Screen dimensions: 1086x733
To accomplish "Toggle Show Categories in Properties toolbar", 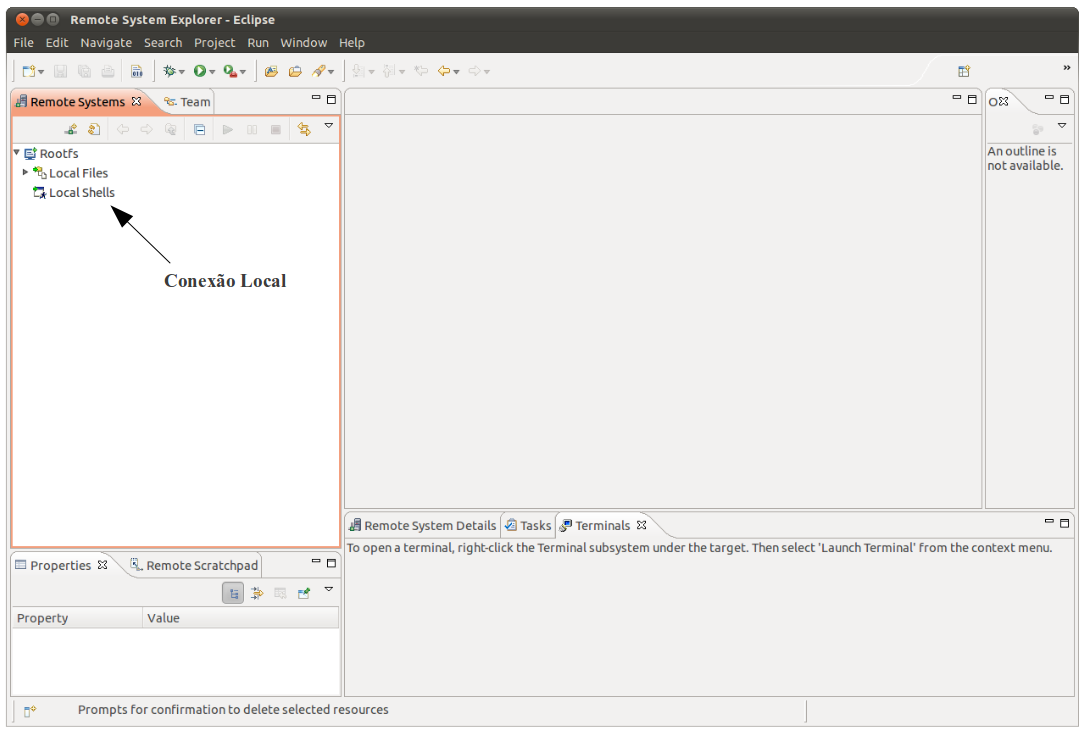I will point(233,594).
